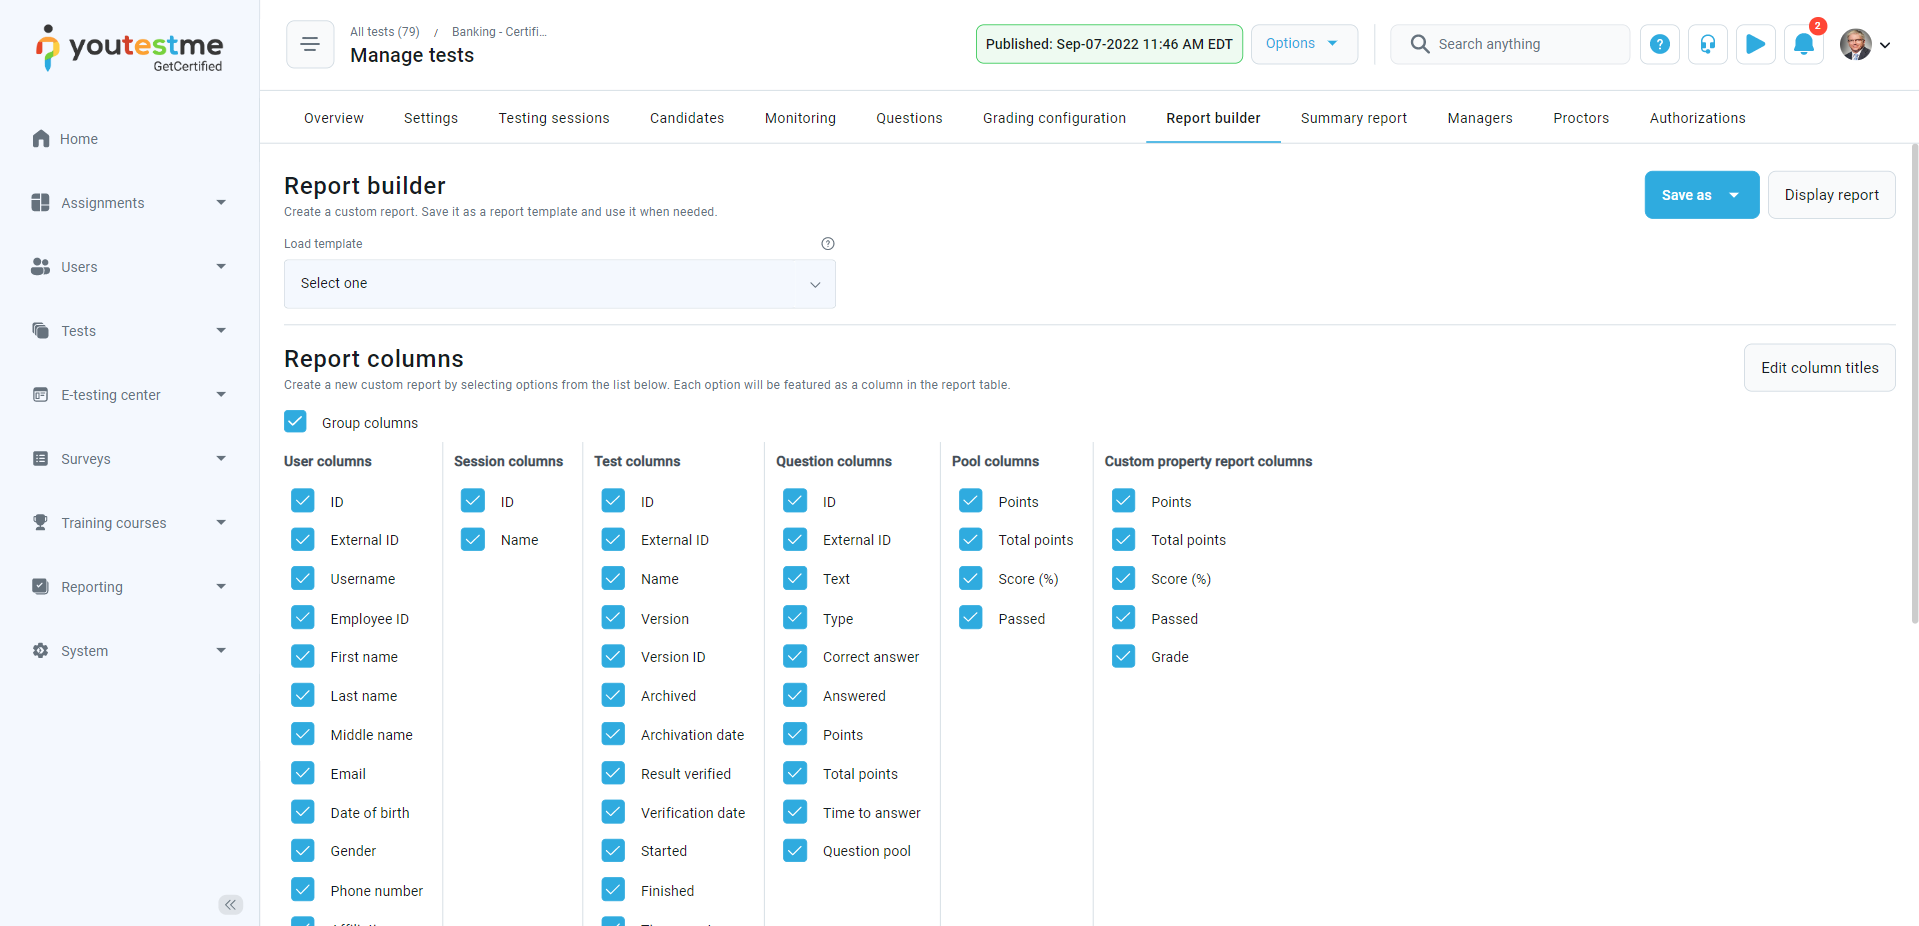The image size is (1919, 926).
Task: Click the Display report button
Action: point(1830,195)
